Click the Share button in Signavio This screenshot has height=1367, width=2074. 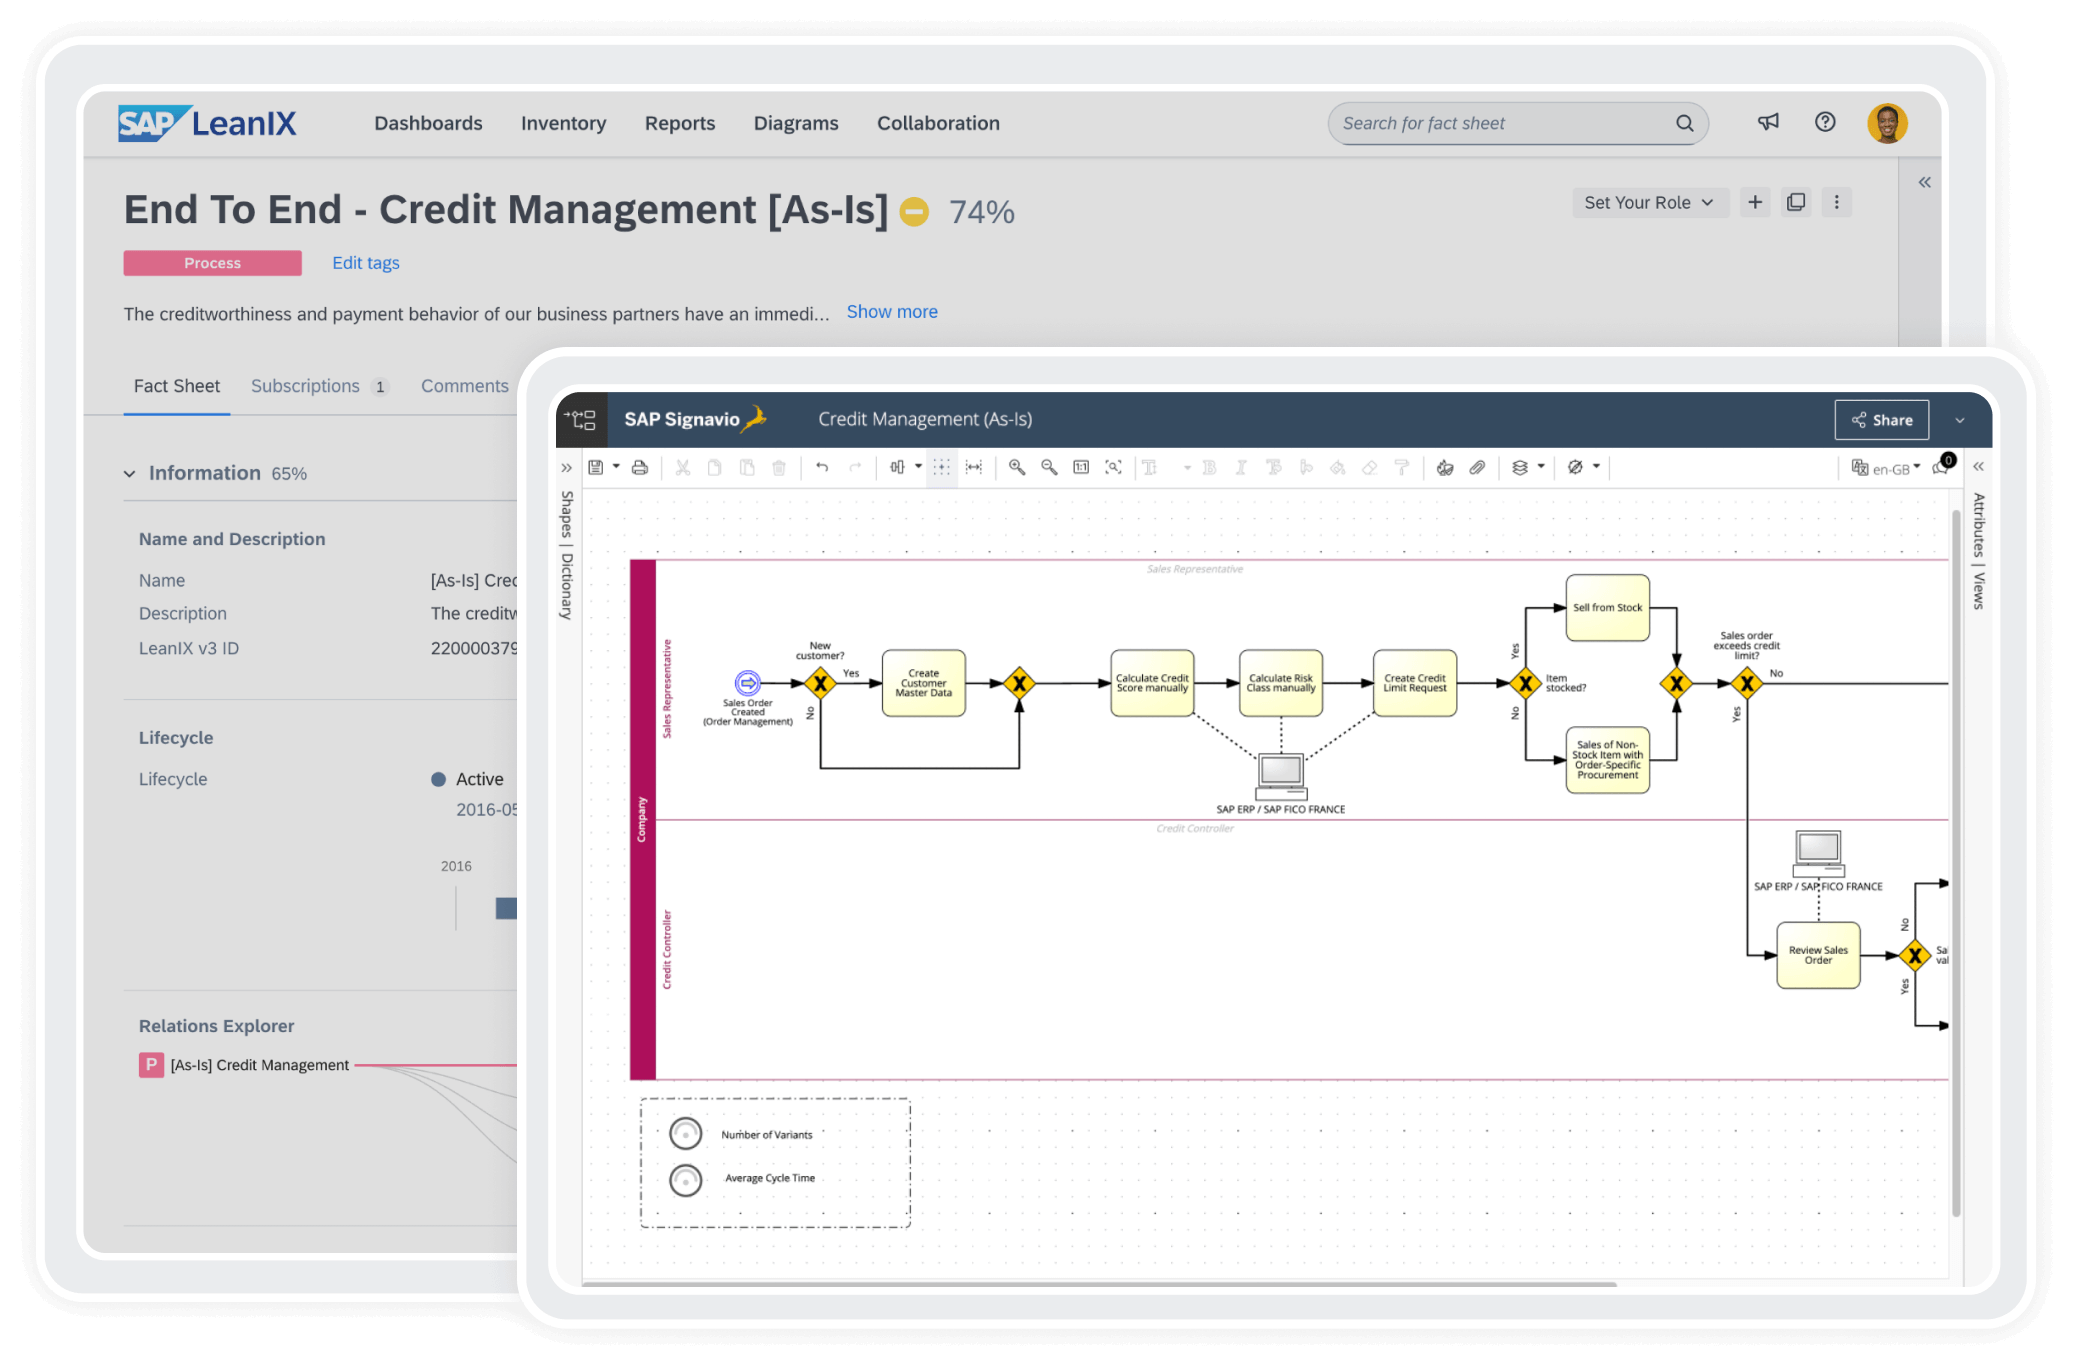1881,419
